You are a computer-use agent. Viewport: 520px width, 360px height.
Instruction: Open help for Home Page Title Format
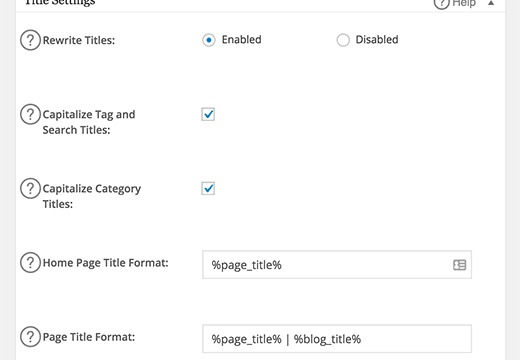click(x=30, y=263)
